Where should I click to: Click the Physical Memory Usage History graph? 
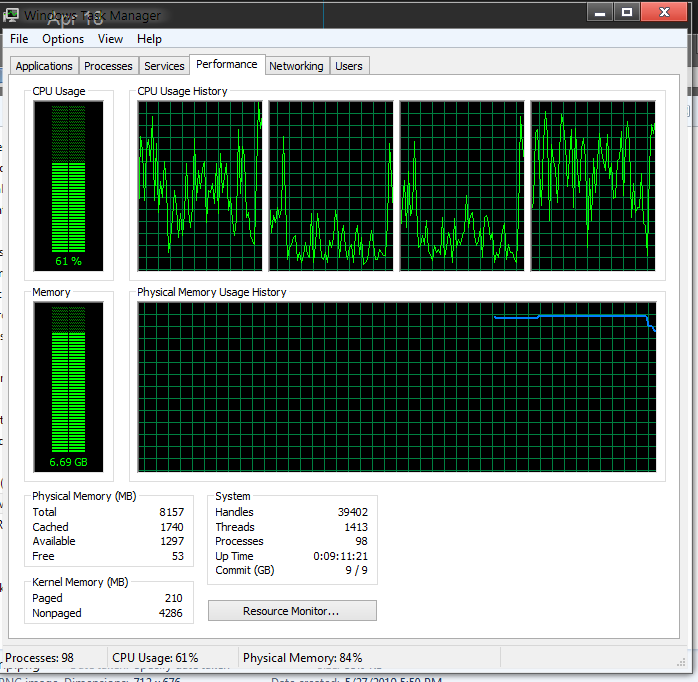click(x=397, y=387)
